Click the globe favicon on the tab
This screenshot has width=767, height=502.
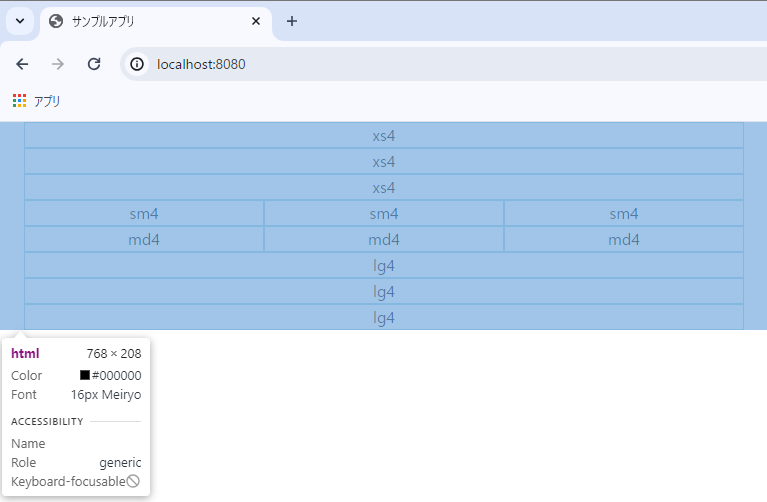point(56,21)
